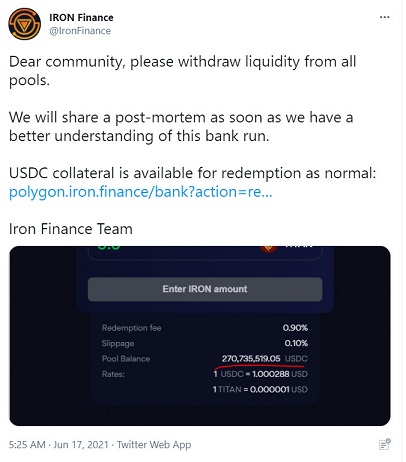The image size is (406, 462).
Task: Open the polygon.iron.finance redemption link
Action: pos(141,192)
